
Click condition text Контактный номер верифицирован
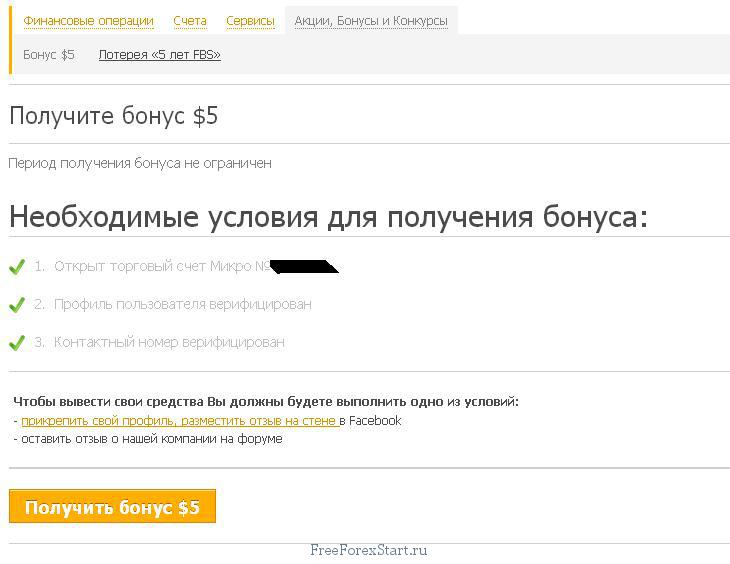coord(169,342)
